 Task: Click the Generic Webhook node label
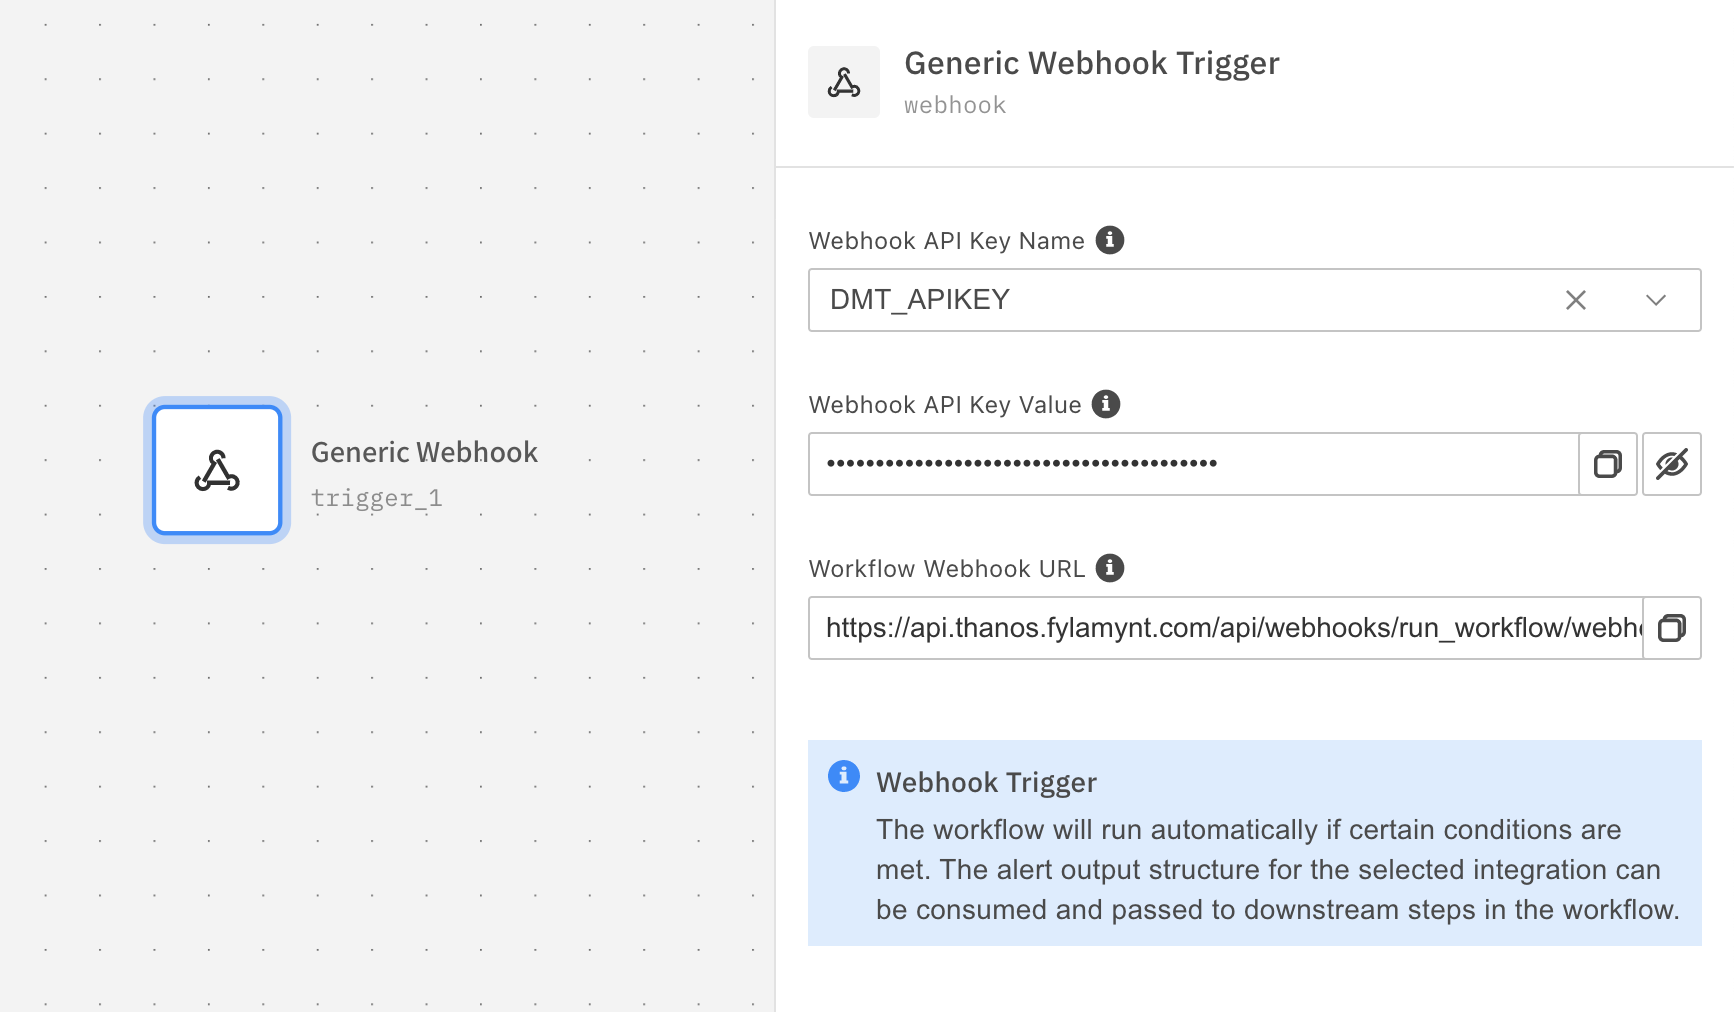(424, 452)
